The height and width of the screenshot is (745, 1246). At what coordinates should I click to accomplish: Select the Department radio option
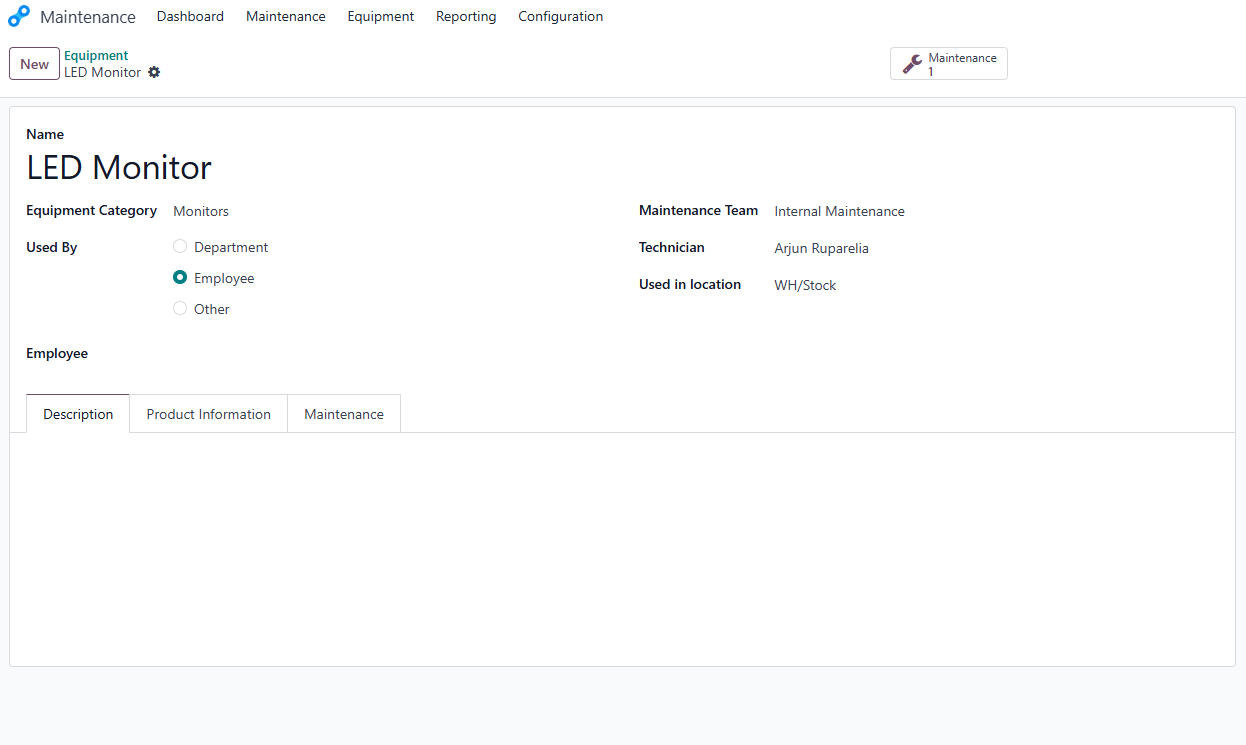pyautogui.click(x=180, y=246)
